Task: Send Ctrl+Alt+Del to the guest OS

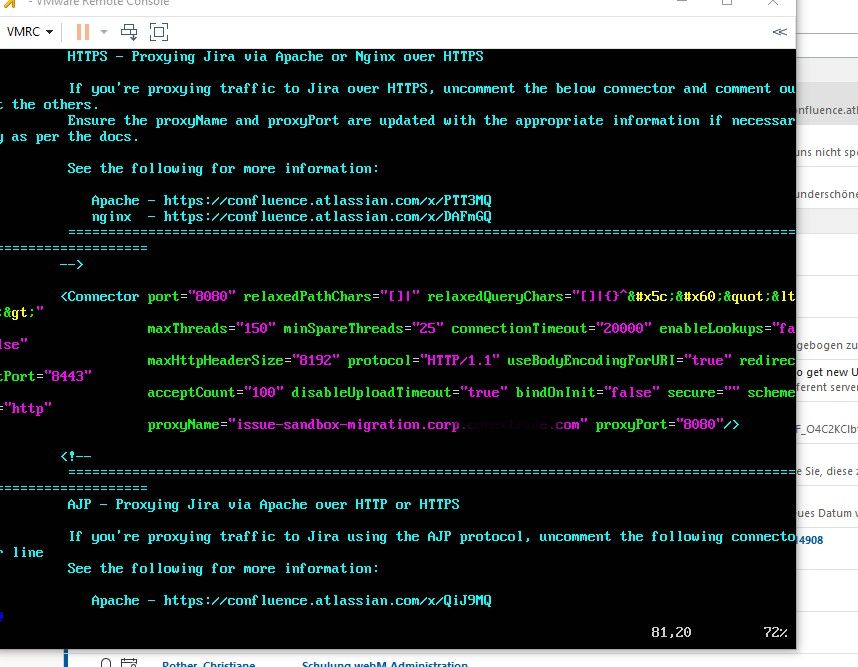Action: pyautogui.click(x=129, y=31)
